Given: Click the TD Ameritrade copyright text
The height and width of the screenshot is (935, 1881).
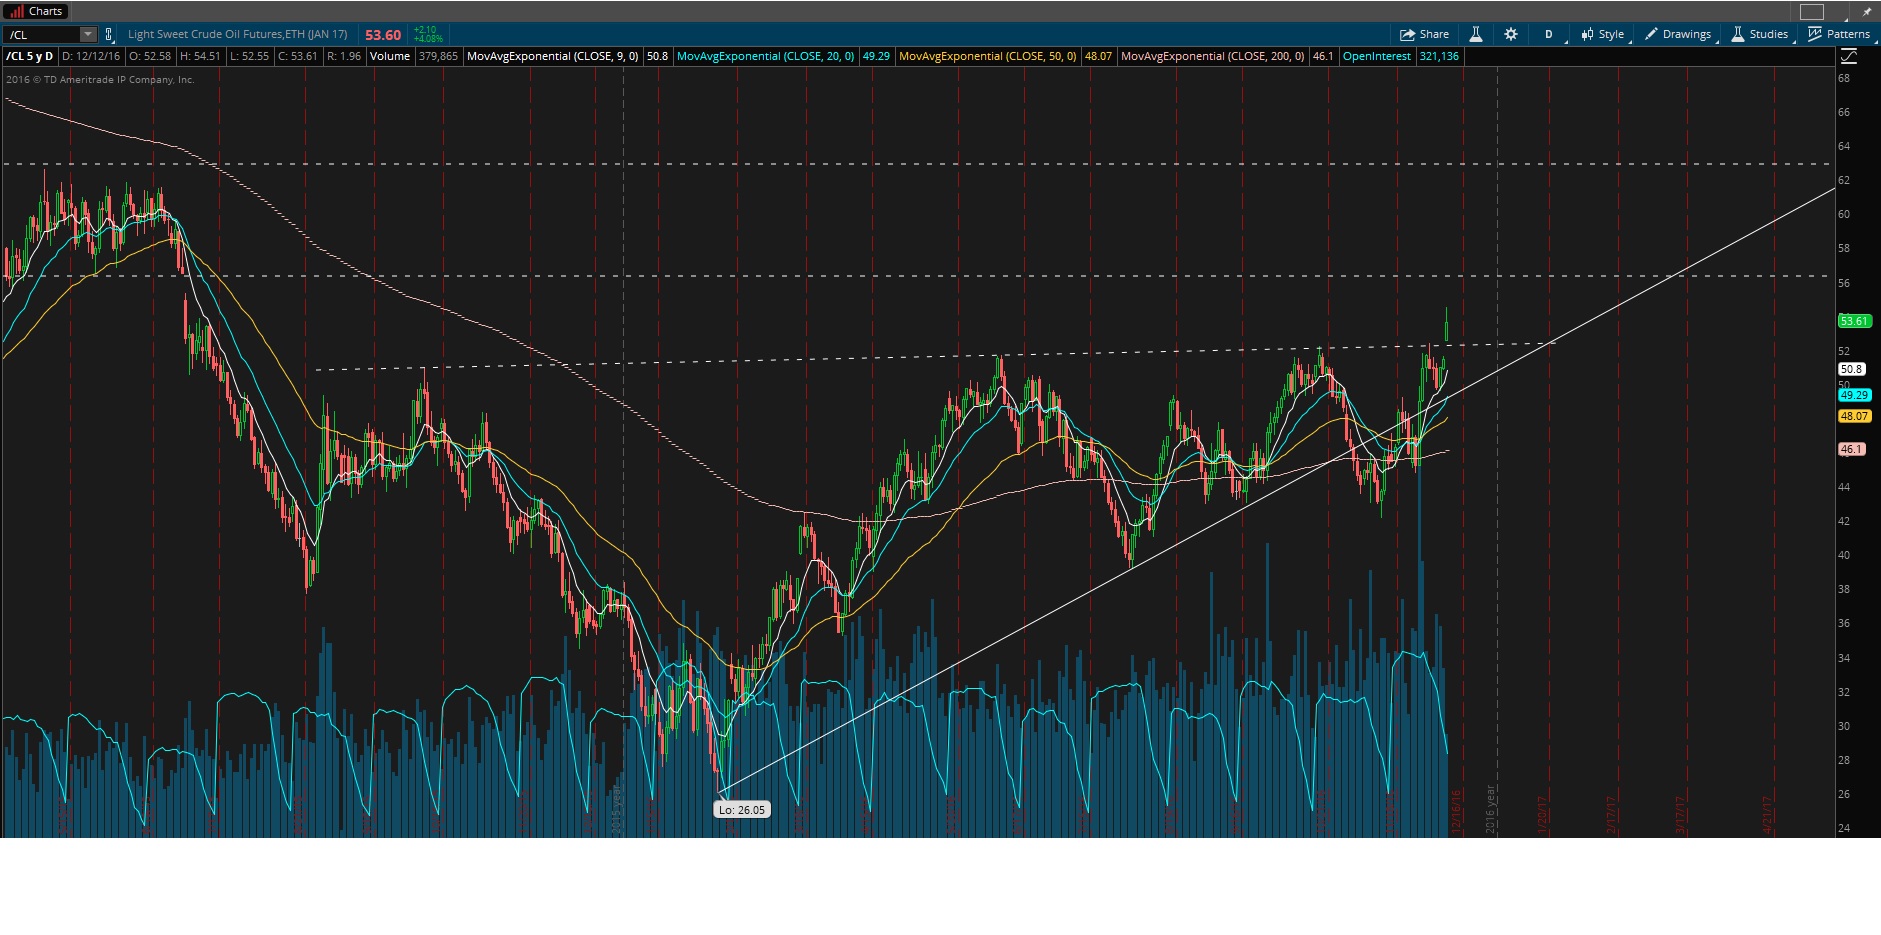Looking at the screenshot, I should tap(100, 79).
